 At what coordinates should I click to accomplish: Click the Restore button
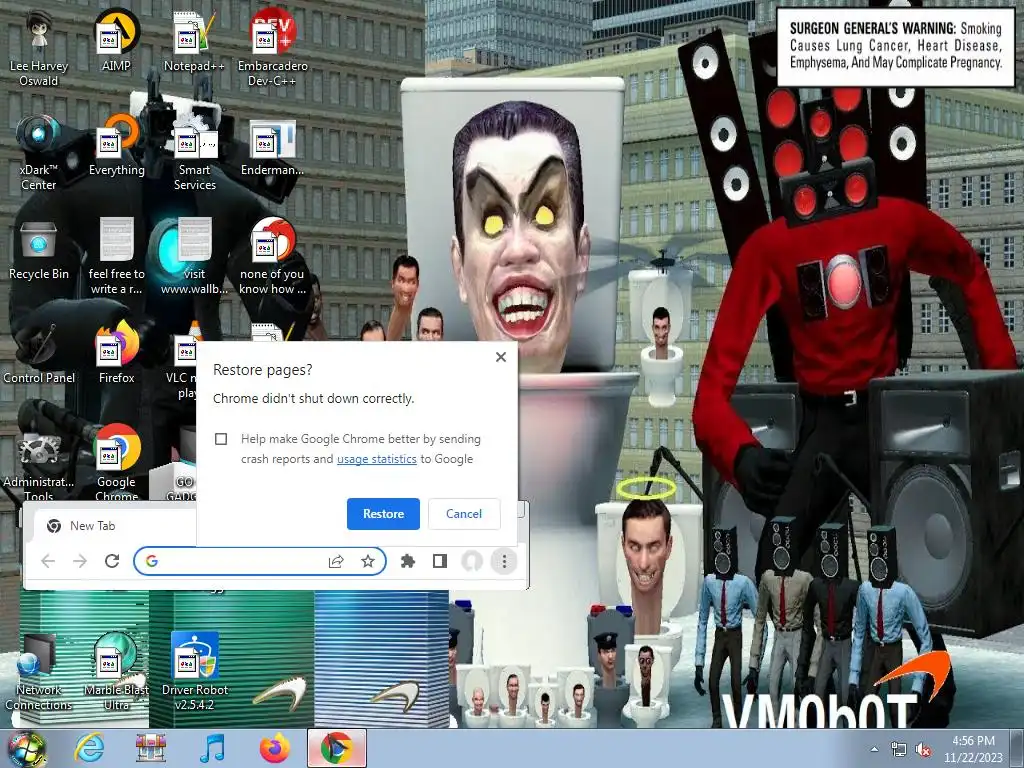pyautogui.click(x=383, y=514)
